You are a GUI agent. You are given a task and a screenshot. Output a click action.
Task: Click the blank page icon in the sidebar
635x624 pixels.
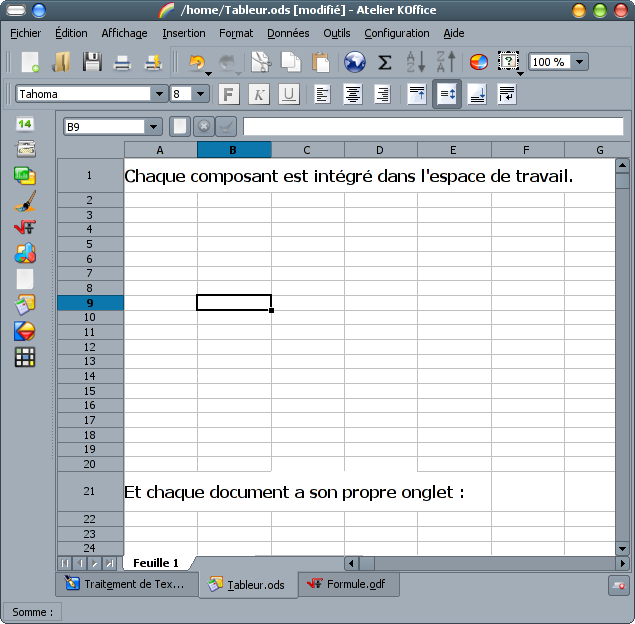(25, 279)
